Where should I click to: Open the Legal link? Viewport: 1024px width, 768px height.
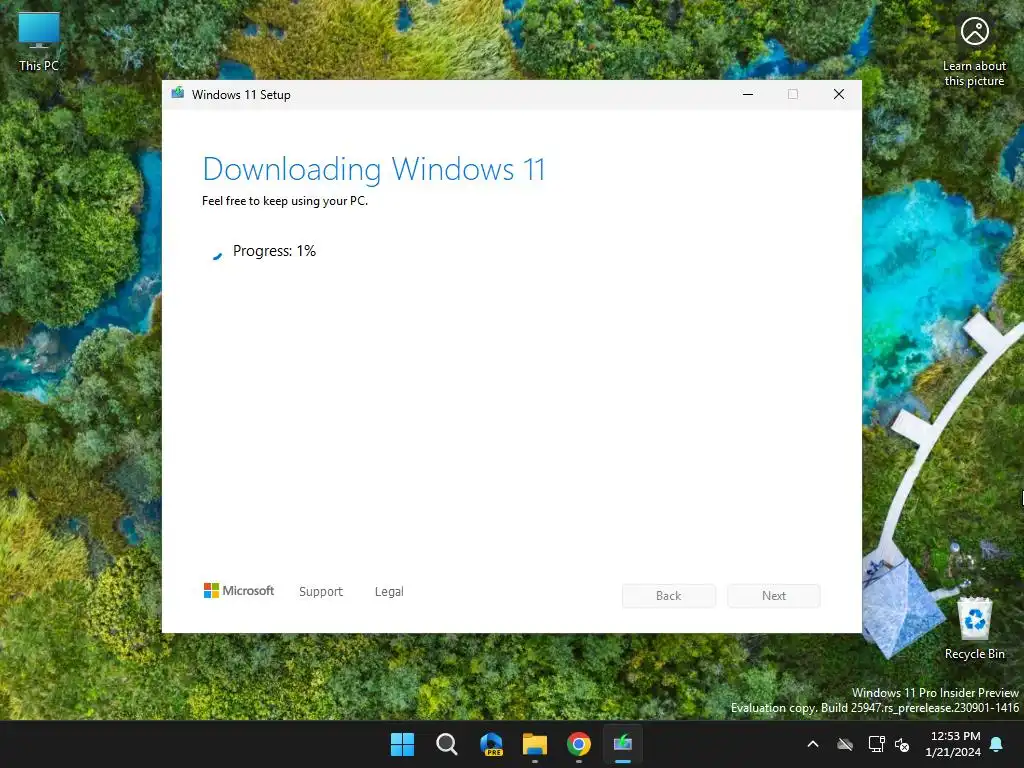389,592
